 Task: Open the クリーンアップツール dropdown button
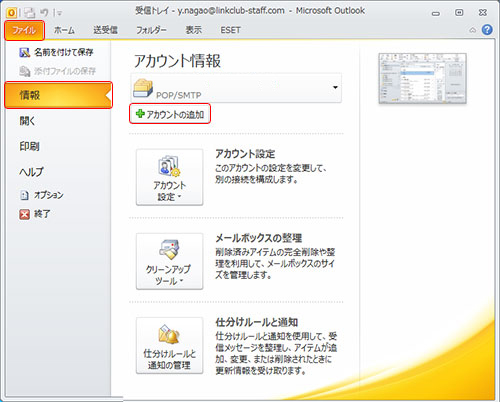tap(169, 261)
